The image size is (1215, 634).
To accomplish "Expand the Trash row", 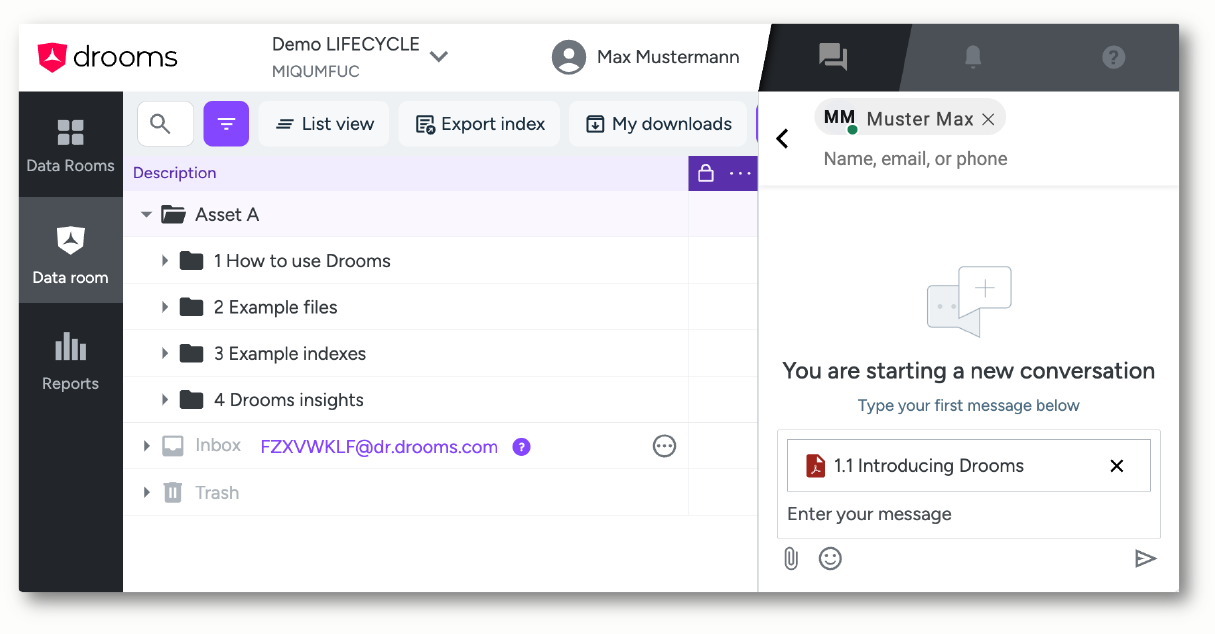I will 147,492.
